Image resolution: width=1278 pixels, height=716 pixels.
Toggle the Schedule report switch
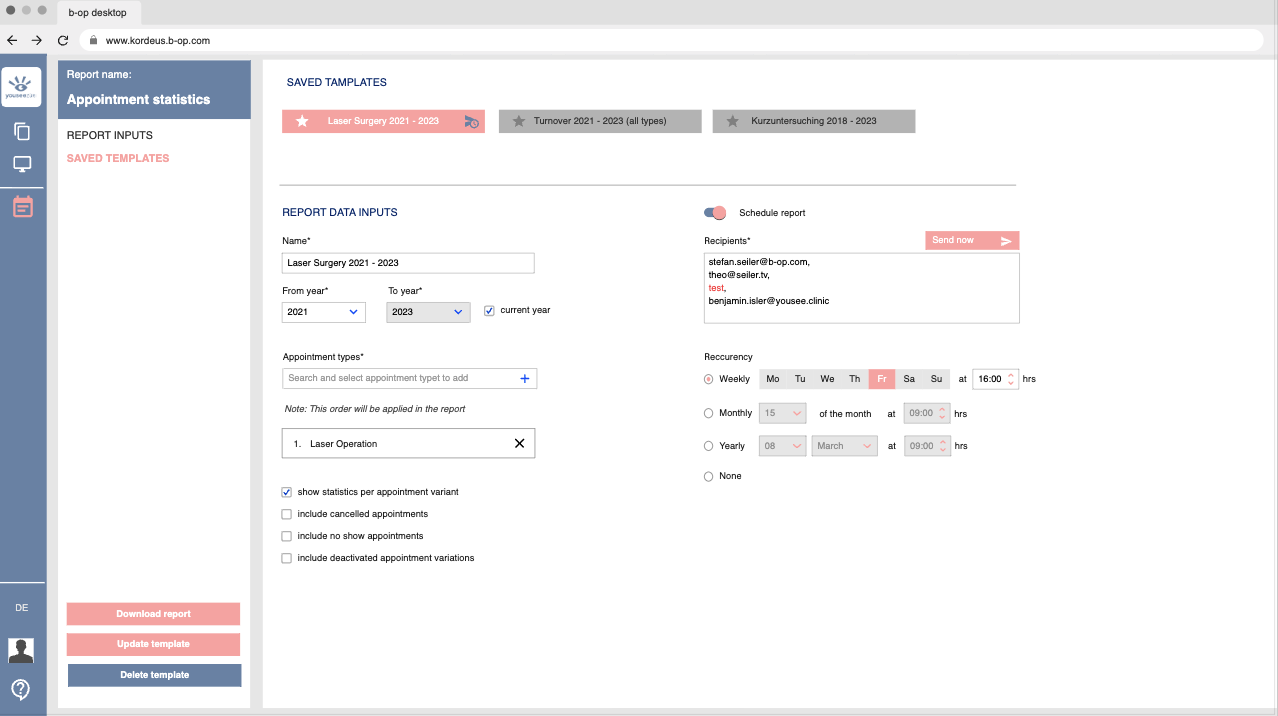pyautogui.click(x=714, y=213)
